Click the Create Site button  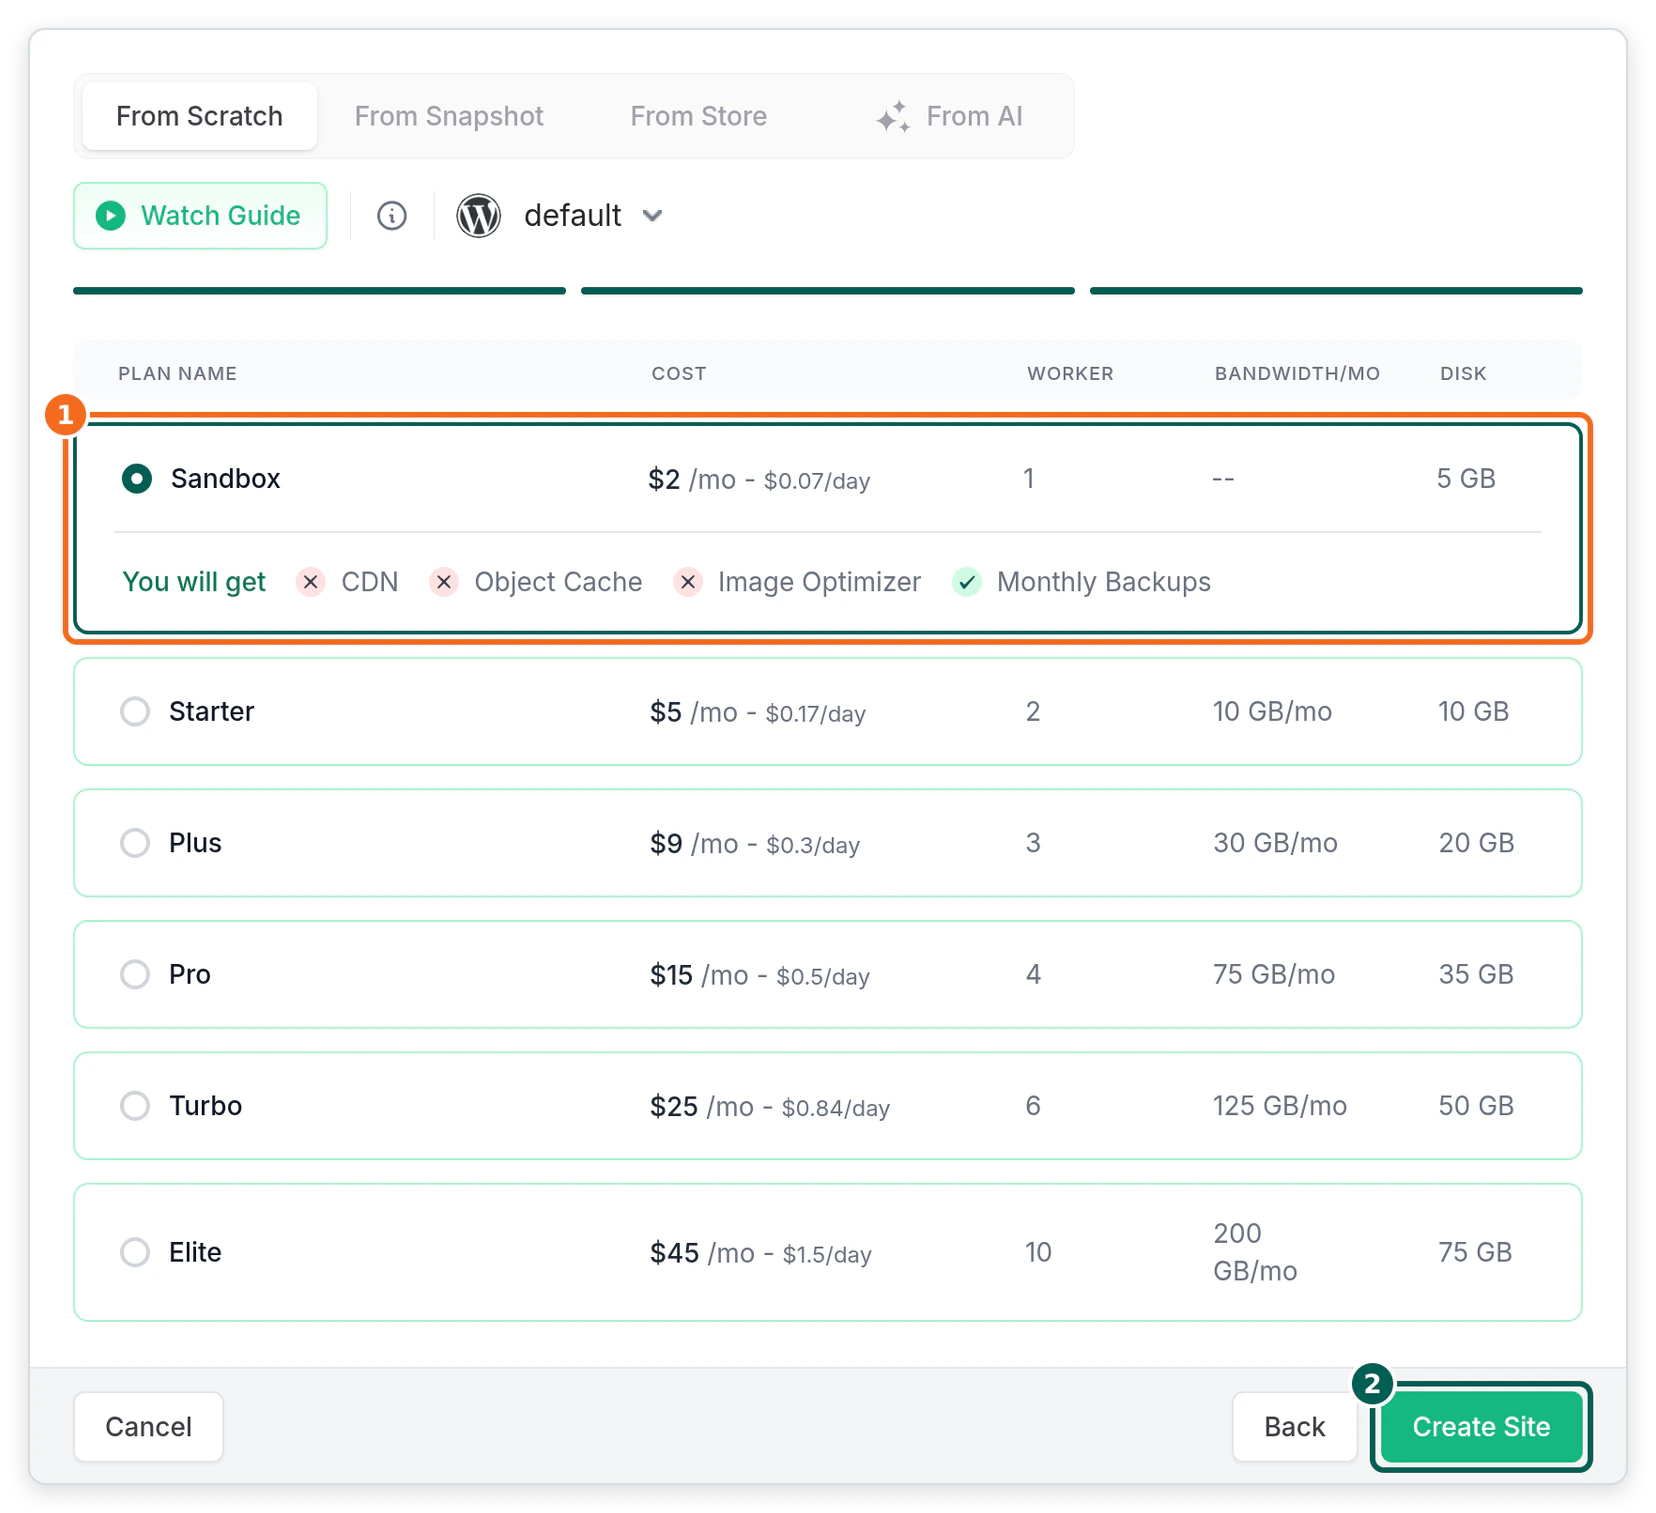(x=1481, y=1427)
